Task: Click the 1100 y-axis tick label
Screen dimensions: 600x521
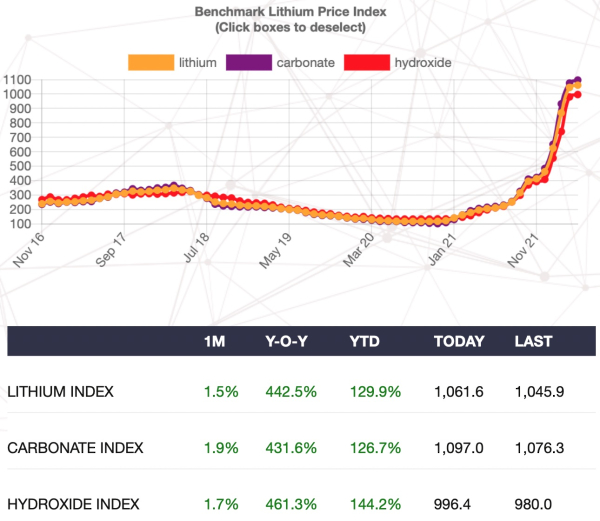Action: (x=16, y=80)
